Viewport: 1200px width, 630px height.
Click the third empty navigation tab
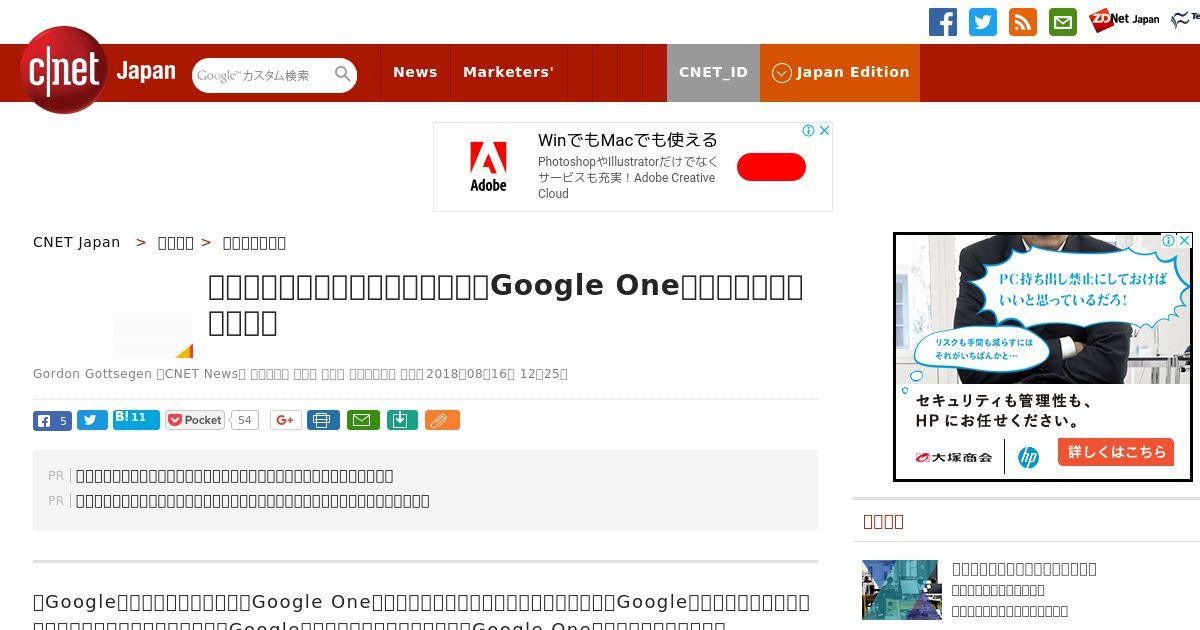pos(630,72)
